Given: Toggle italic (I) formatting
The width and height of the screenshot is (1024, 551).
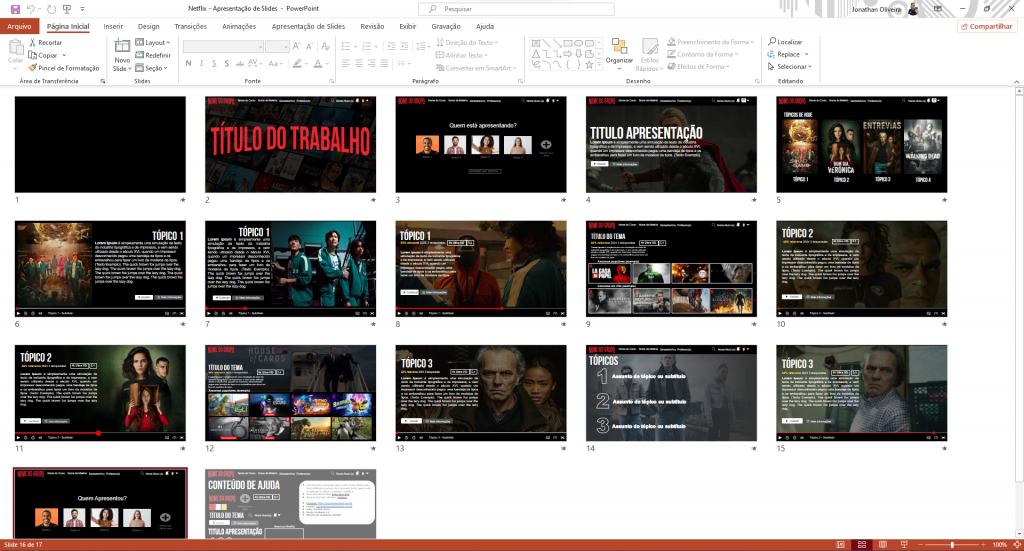Looking at the screenshot, I should (201, 63).
